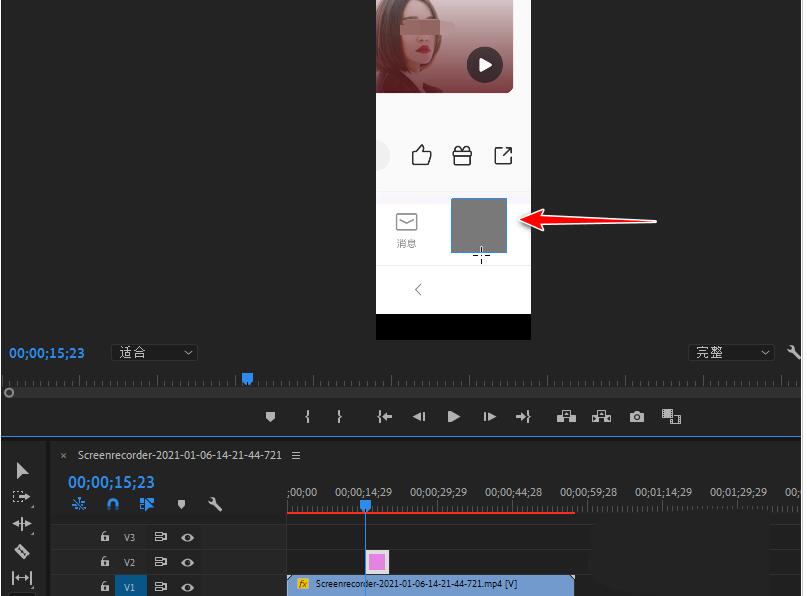Open the sequence panel menu
The height and width of the screenshot is (596, 807).
(x=296, y=455)
